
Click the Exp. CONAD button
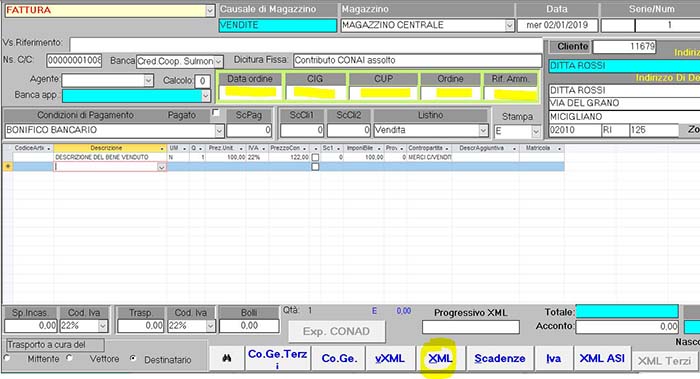coord(337,331)
